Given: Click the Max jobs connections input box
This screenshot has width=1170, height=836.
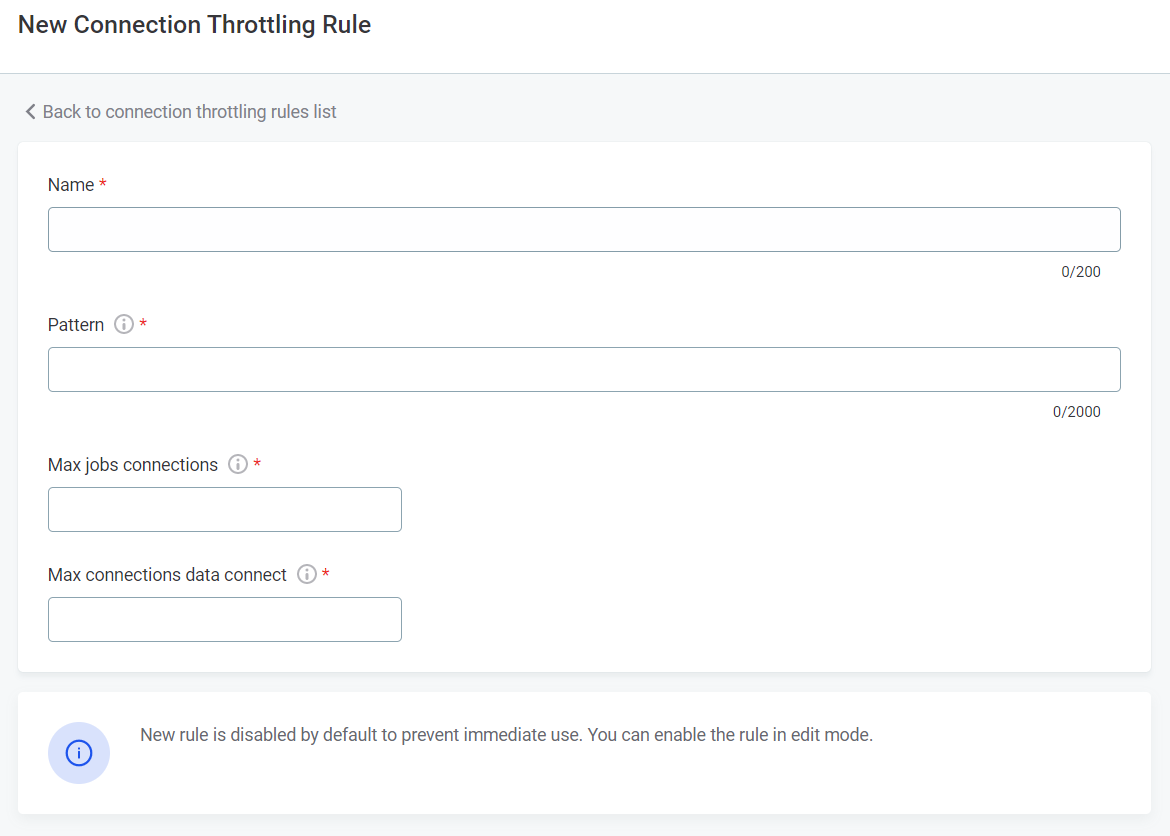Looking at the screenshot, I should click(224, 509).
